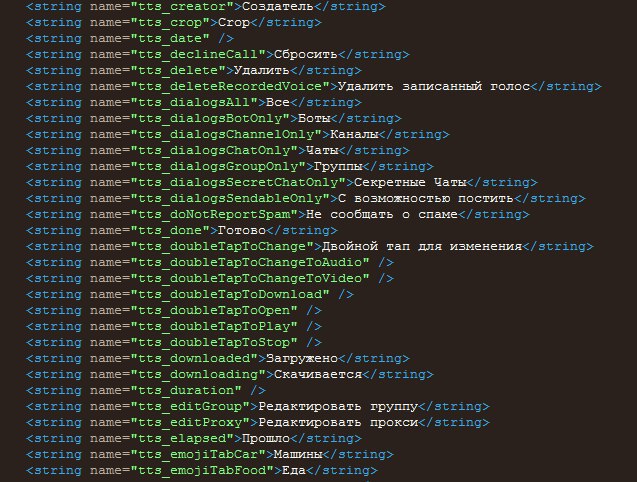Click the word "Скачивается"
Viewport: 637px width, 482px height.
click(318, 375)
